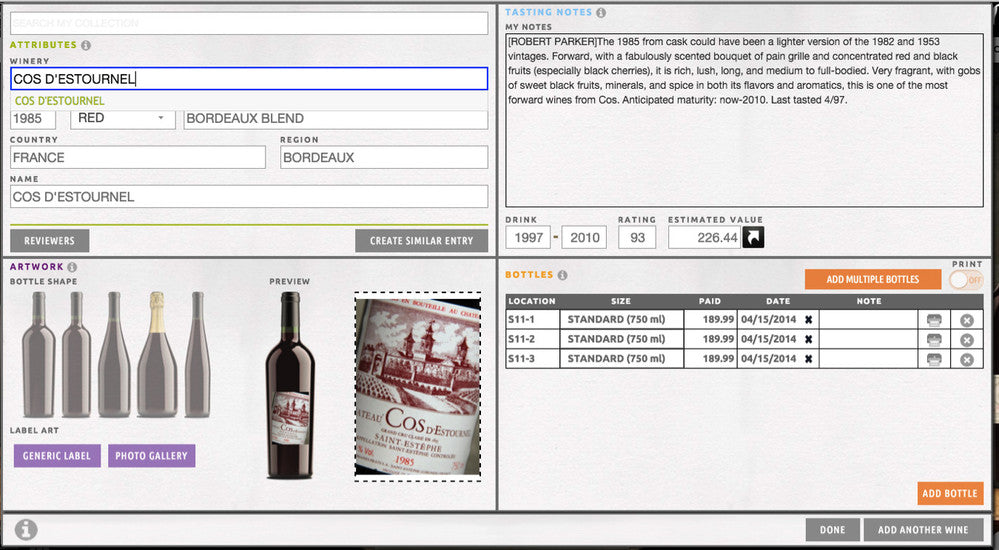Print the label for bottle S11-1
999x550 pixels.
click(x=934, y=320)
